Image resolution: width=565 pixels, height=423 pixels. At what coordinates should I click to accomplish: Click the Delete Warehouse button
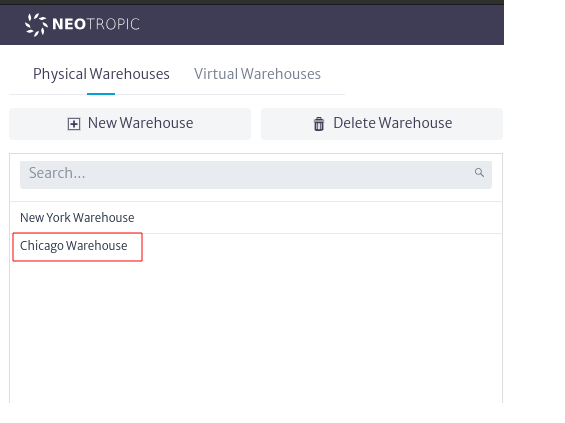pos(382,124)
